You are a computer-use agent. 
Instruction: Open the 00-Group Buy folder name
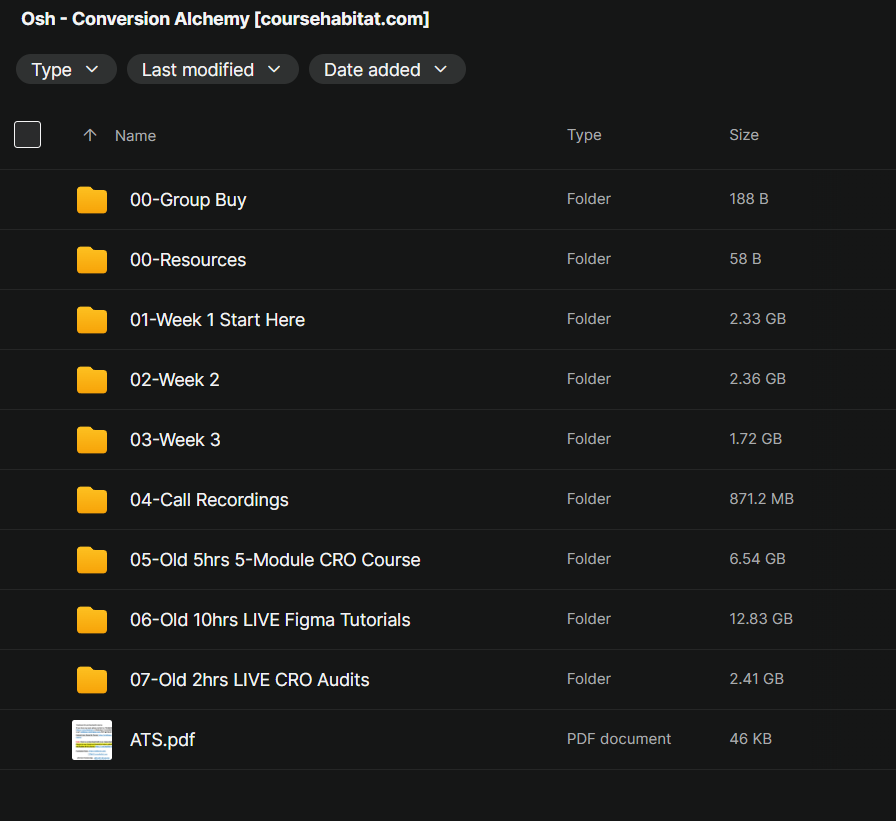(x=188, y=200)
